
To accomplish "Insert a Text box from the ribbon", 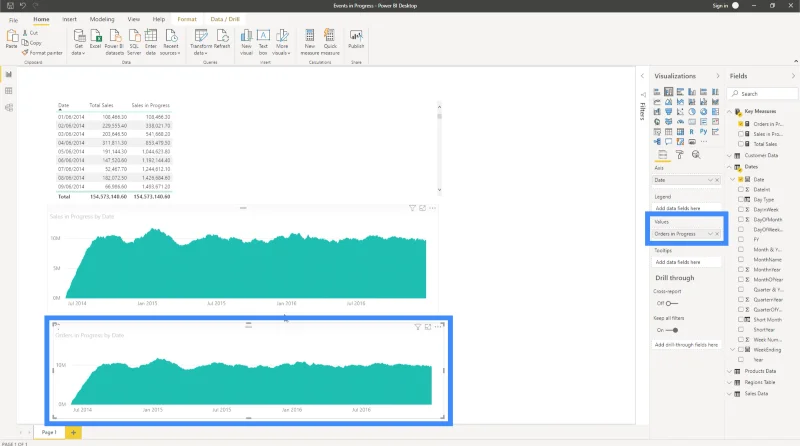I will tap(263, 42).
